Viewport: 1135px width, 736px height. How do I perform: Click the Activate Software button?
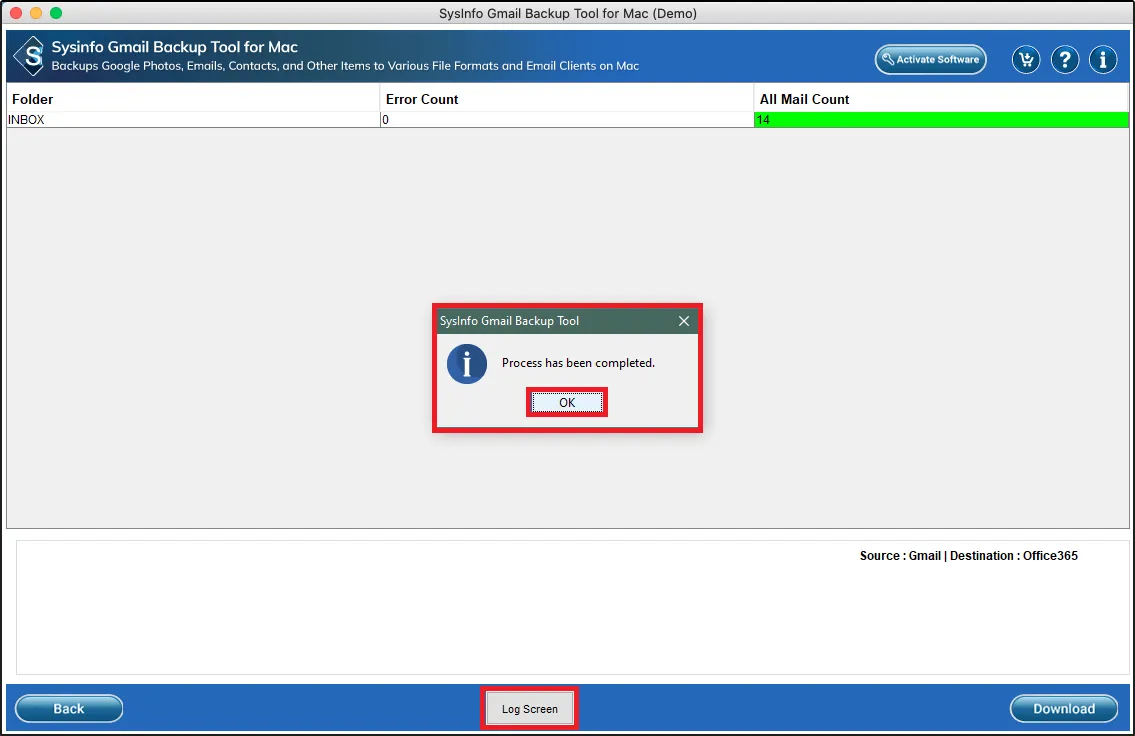tap(930, 59)
